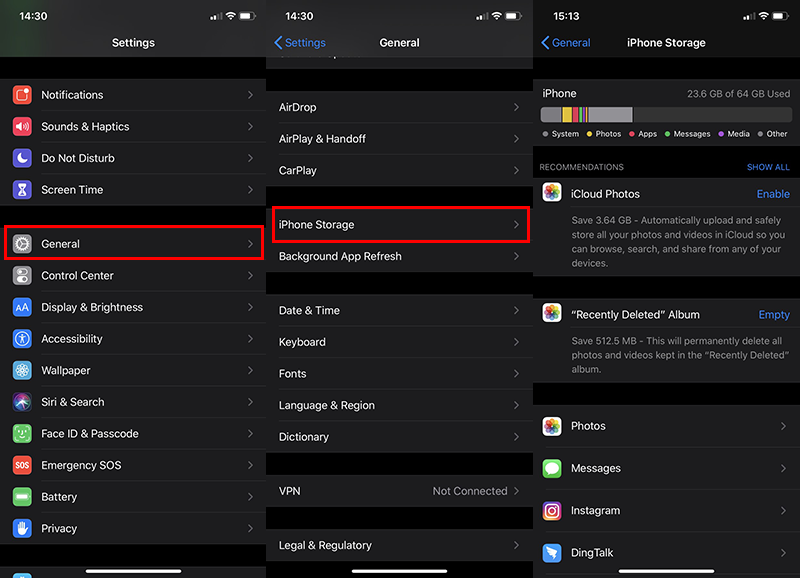Enable iCloud Photos
This screenshot has width=800, height=578.
(773, 193)
